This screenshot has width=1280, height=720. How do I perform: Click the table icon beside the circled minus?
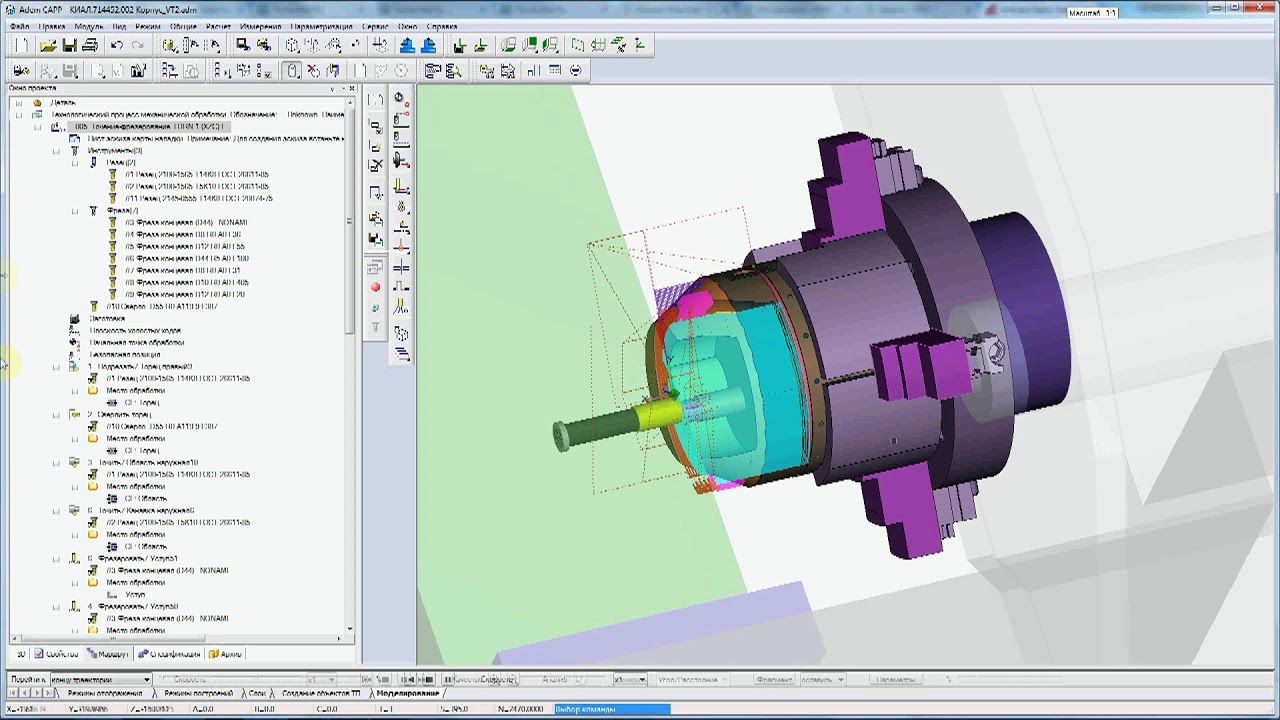click(x=555, y=71)
